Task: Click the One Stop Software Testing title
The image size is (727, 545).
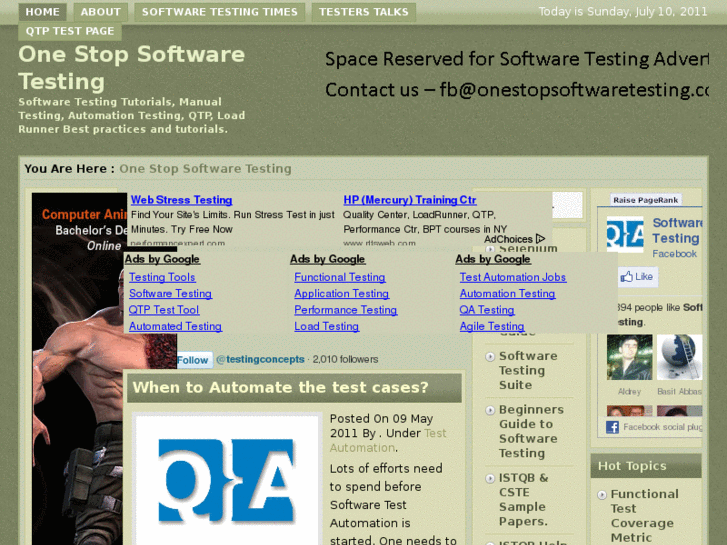Action: (132, 68)
